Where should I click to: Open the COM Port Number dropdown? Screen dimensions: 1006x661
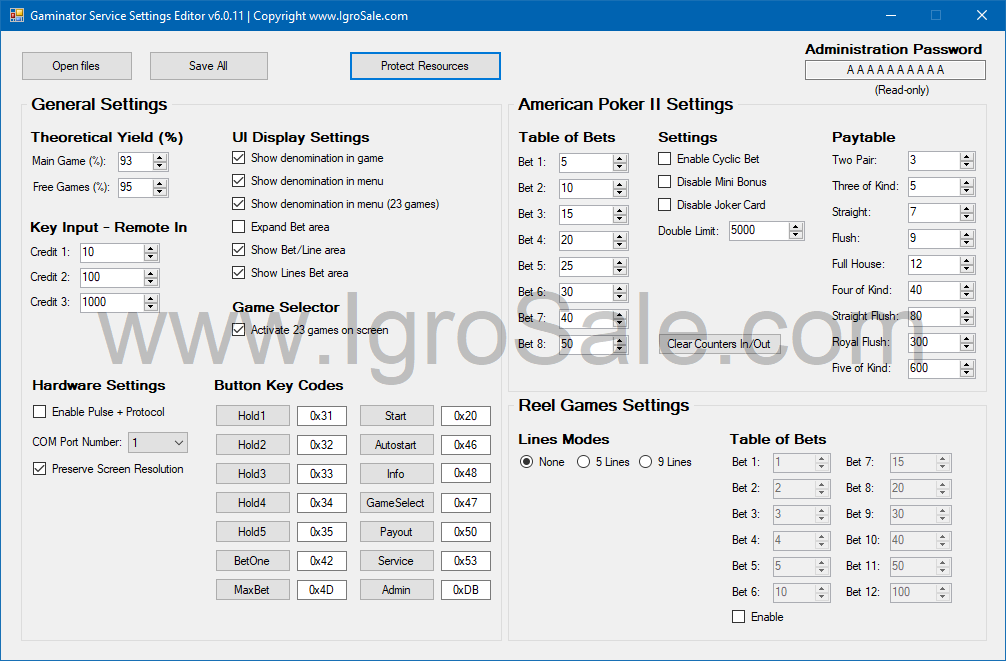[178, 442]
